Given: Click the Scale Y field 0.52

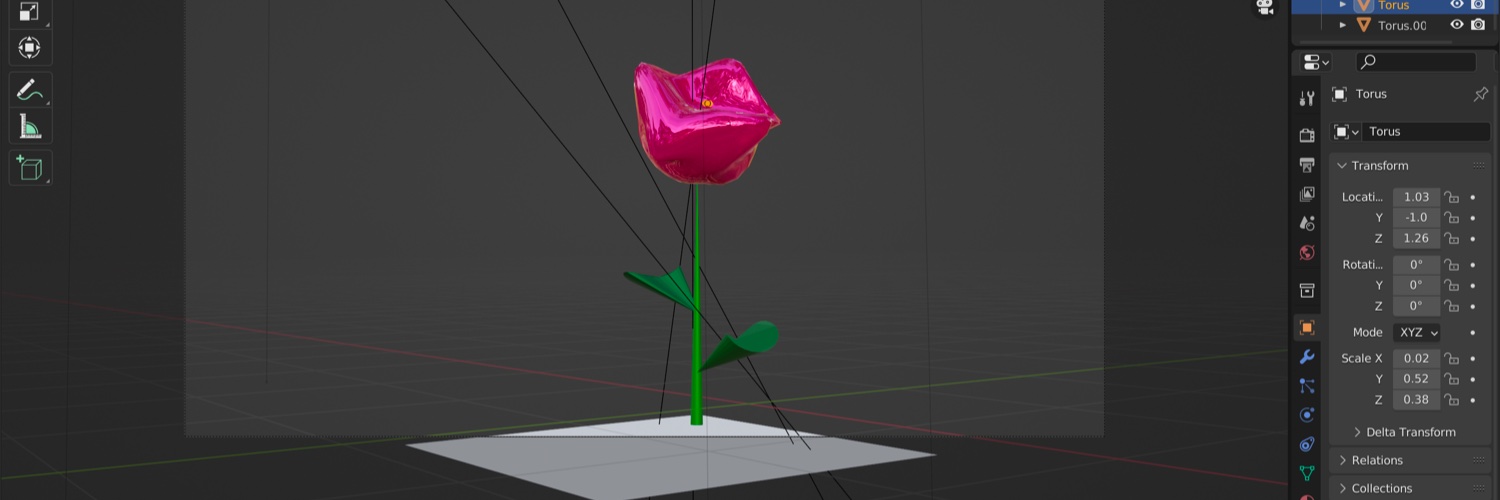Looking at the screenshot, I should (1417, 379).
